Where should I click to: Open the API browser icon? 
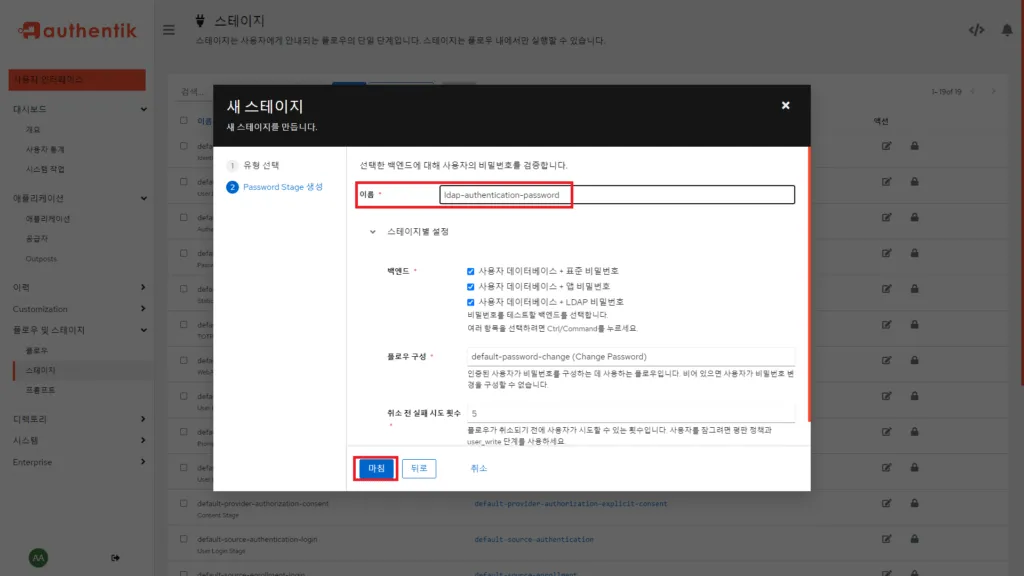pyautogui.click(x=977, y=30)
